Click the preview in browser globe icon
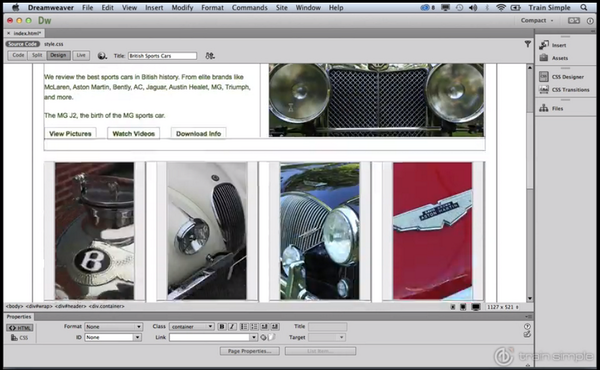Screen dimensions: 600x370 102,56
